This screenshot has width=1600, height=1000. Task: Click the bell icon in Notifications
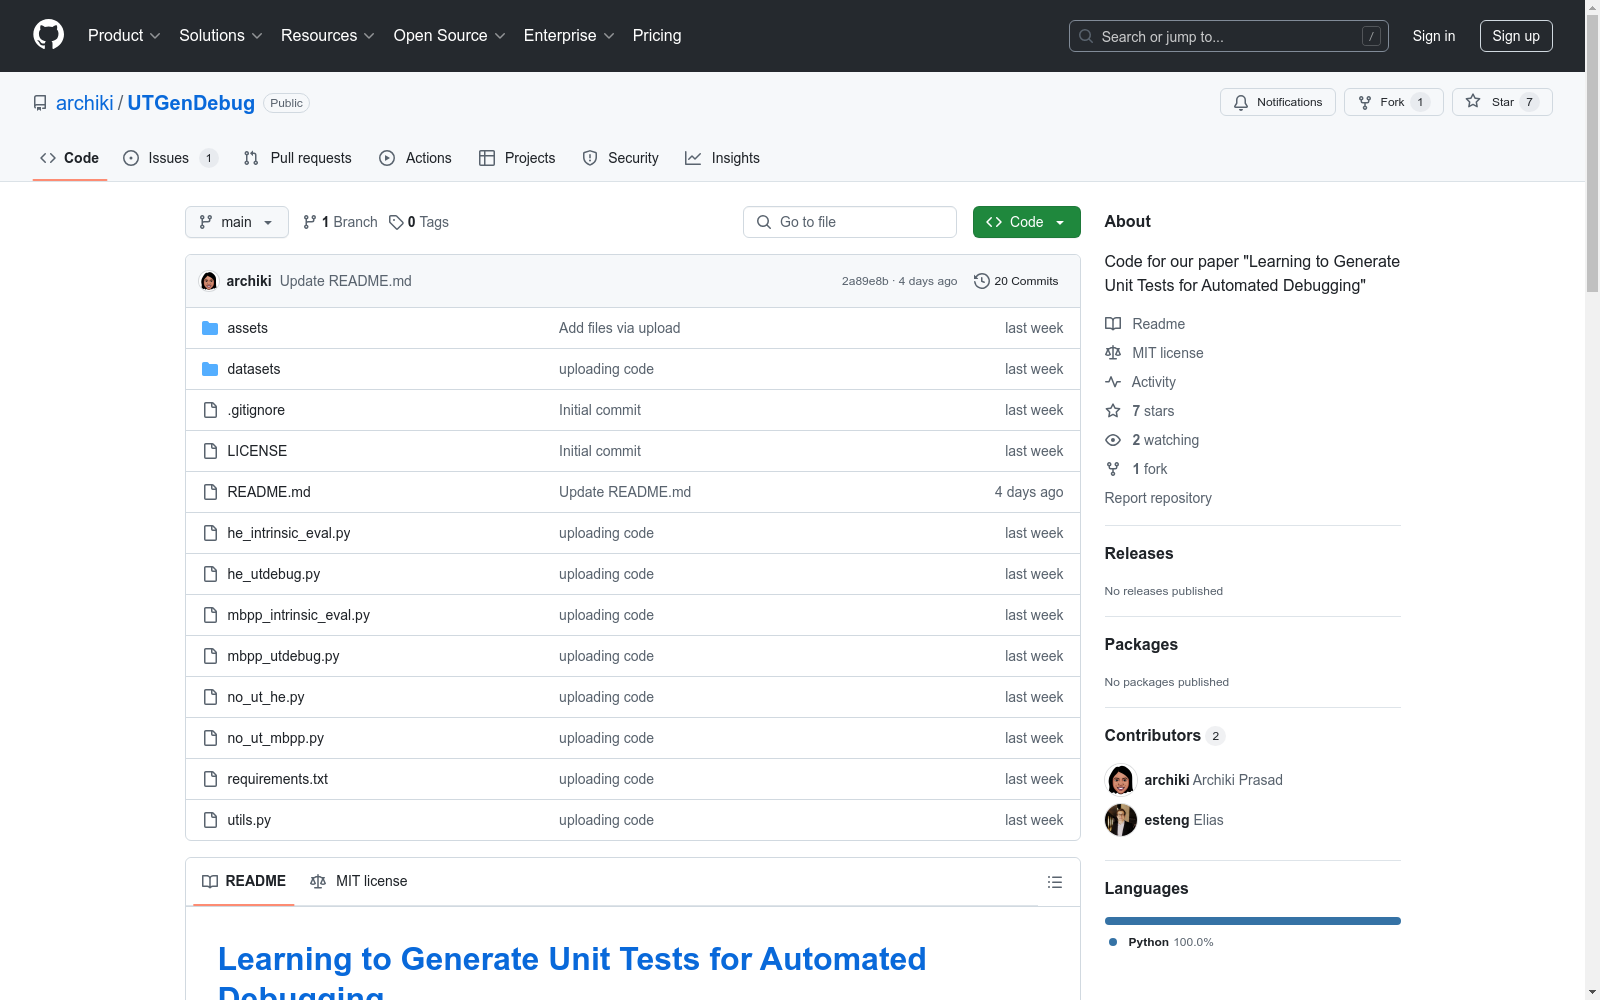pyautogui.click(x=1241, y=102)
